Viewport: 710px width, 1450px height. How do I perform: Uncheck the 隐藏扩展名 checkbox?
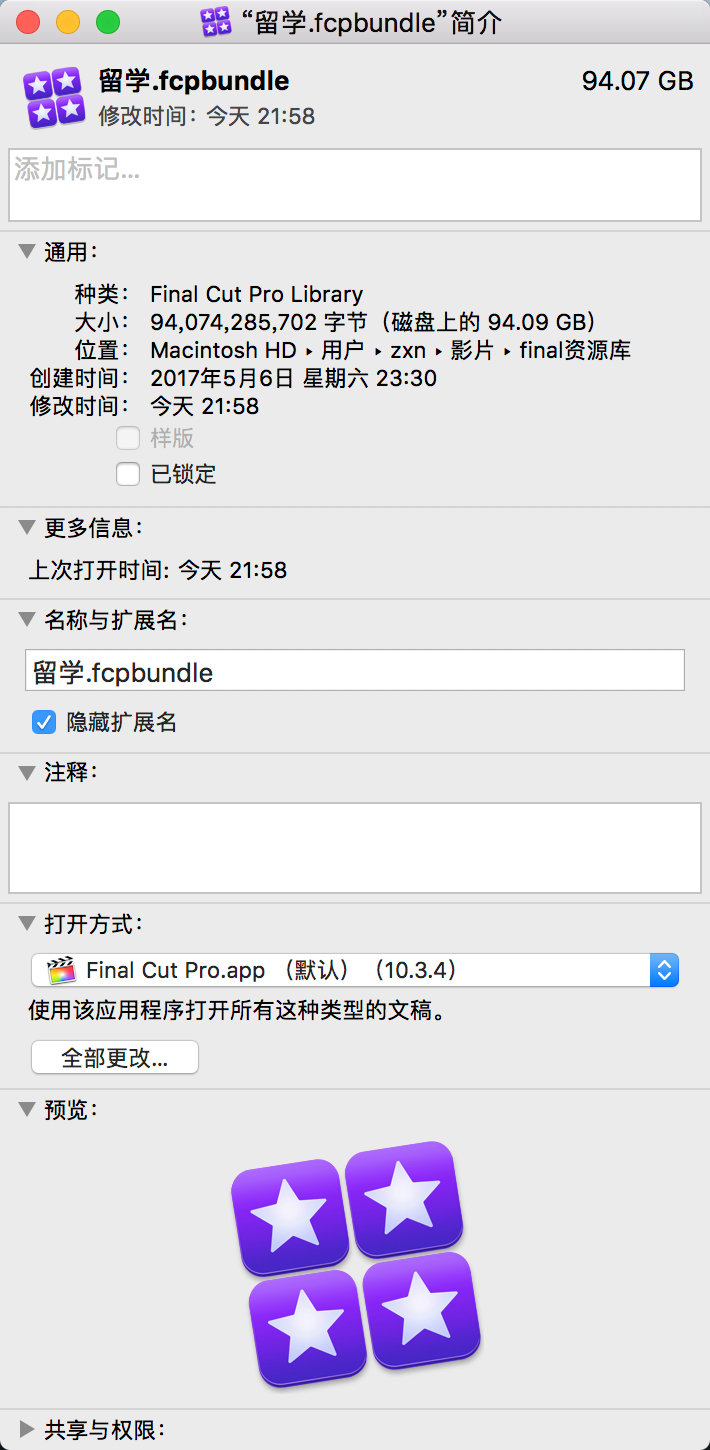[x=44, y=722]
